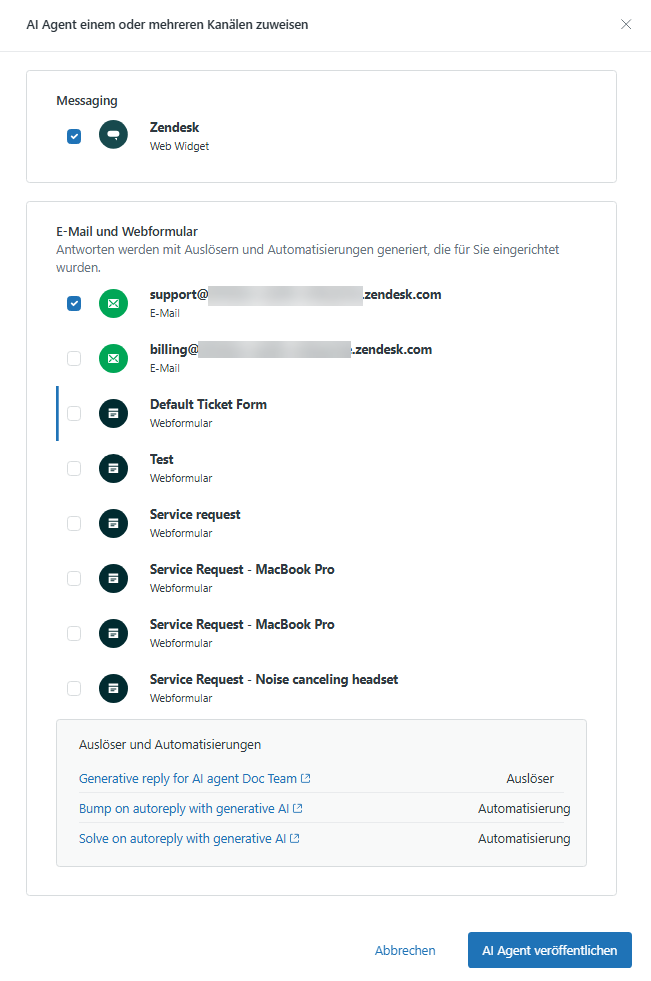The image size is (651, 981).
Task: Check the Service request checkbox
Action: click(74, 523)
